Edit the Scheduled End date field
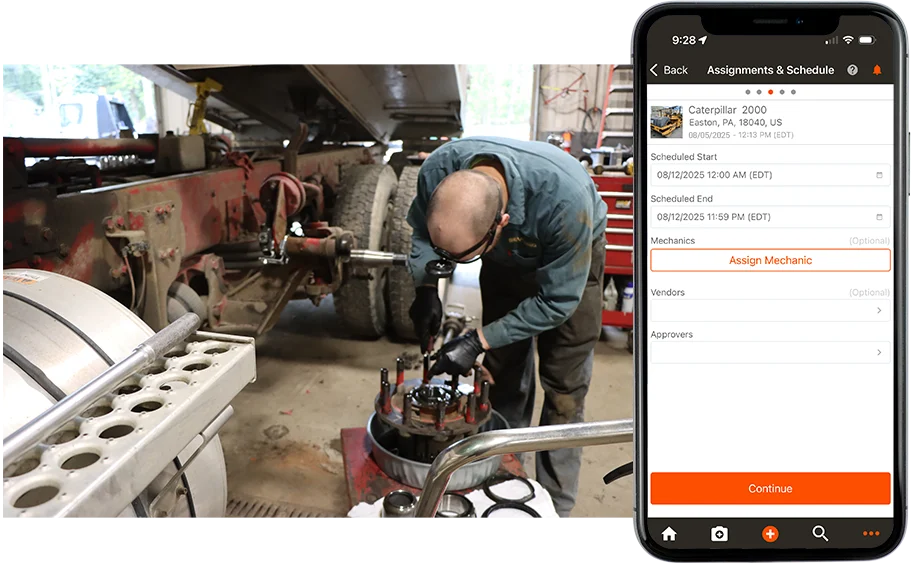The width and height of the screenshot is (911, 563). [770, 217]
